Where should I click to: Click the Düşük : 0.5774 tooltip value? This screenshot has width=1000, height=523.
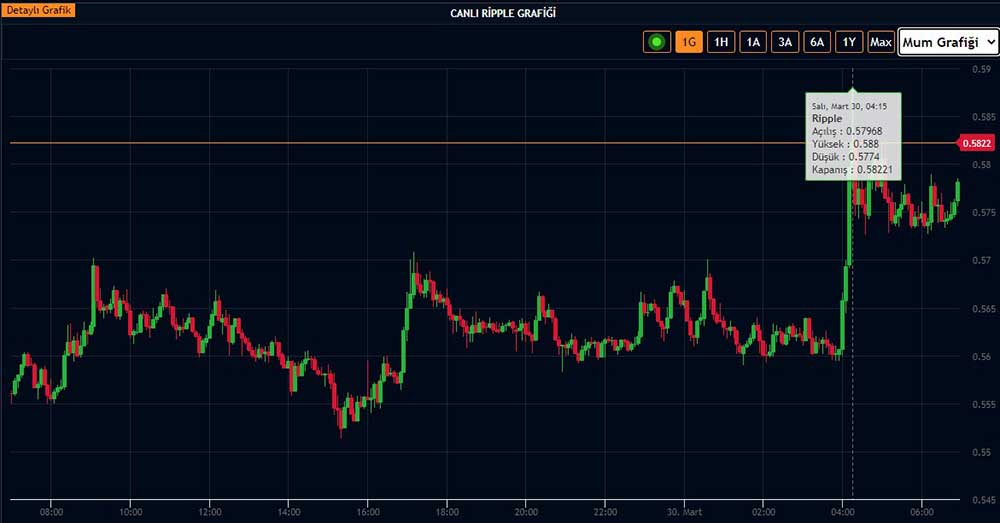pos(845,157)
